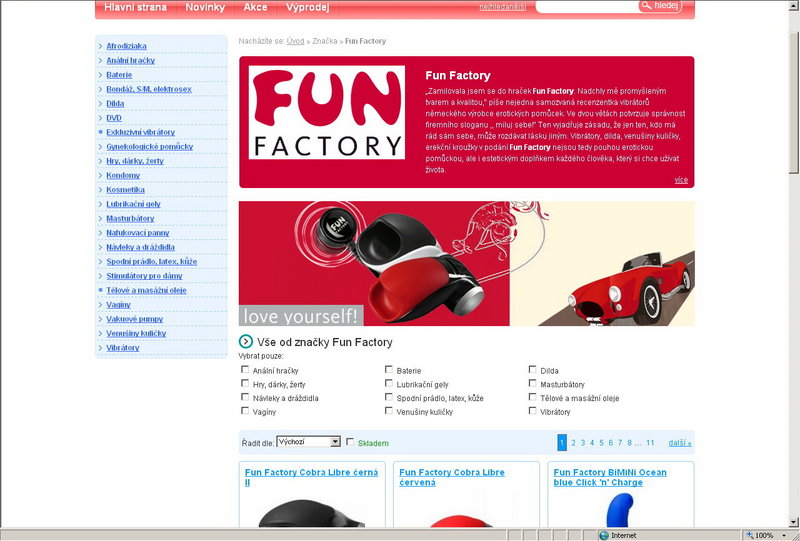
Task: Open the nejhledanější link
Action: [503, 7]
